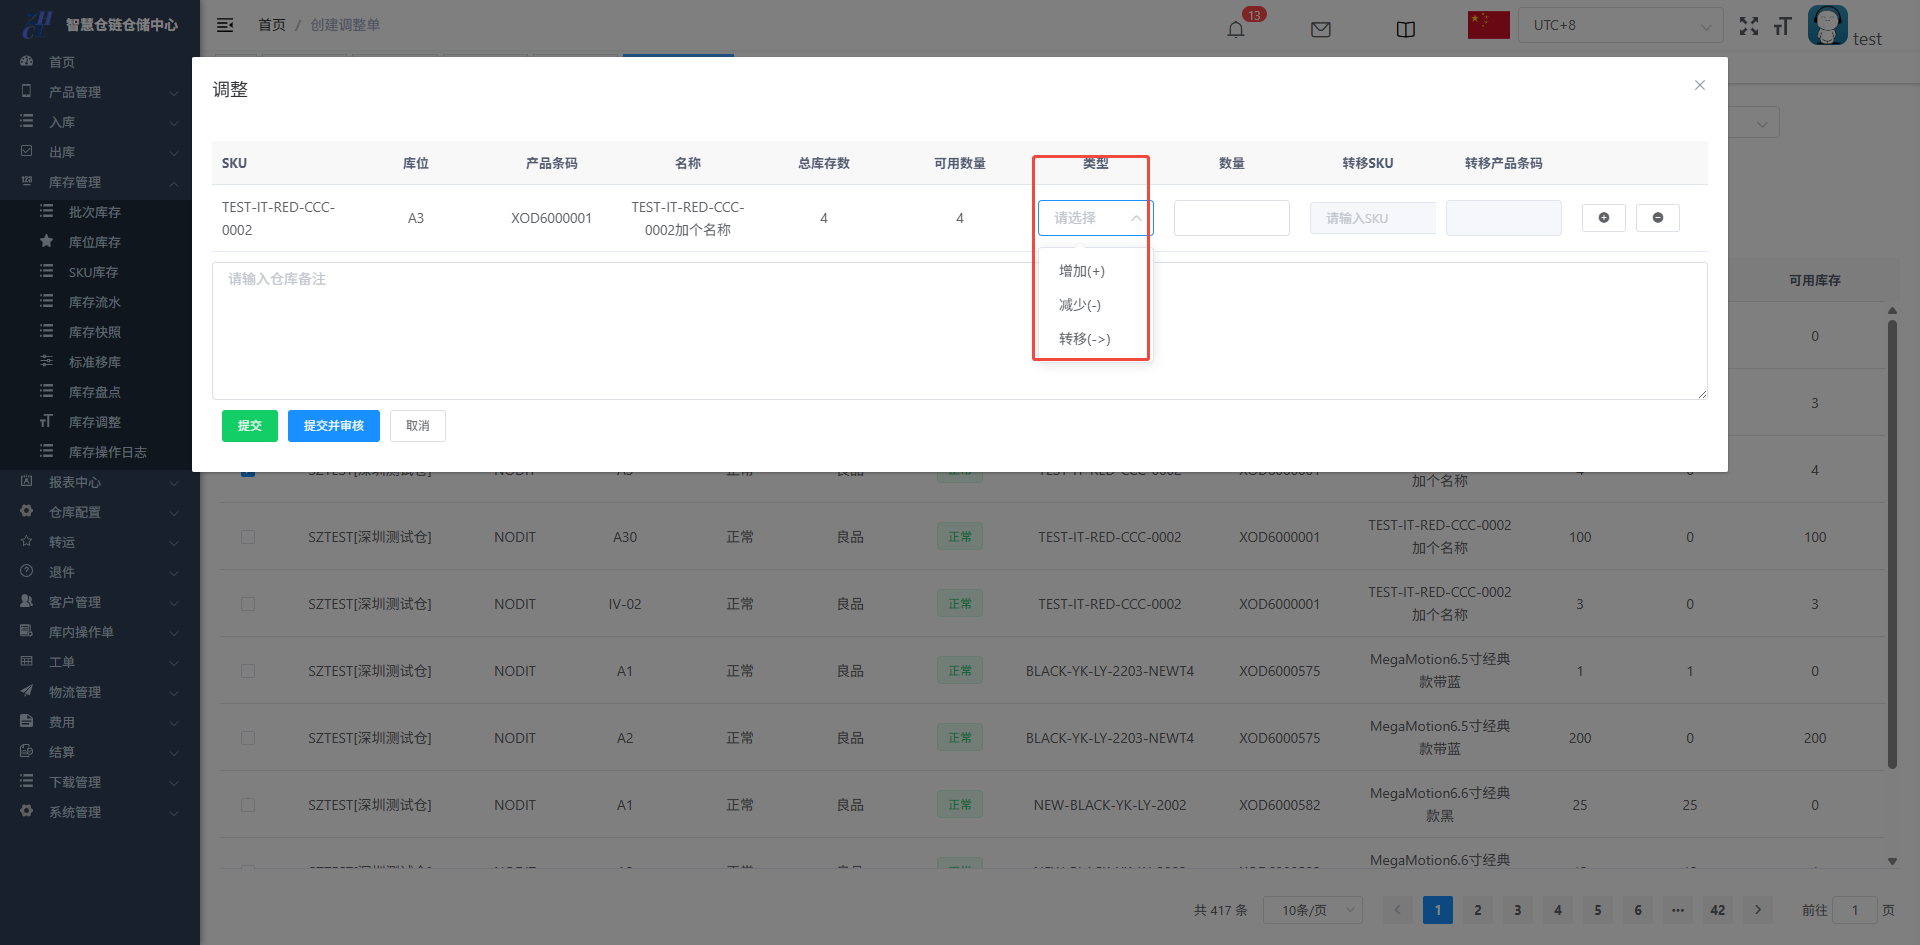This screenshot has width=1920, height=945.
Task: Select checkbox of the A2 row
Action: click(x=248, y=738)
